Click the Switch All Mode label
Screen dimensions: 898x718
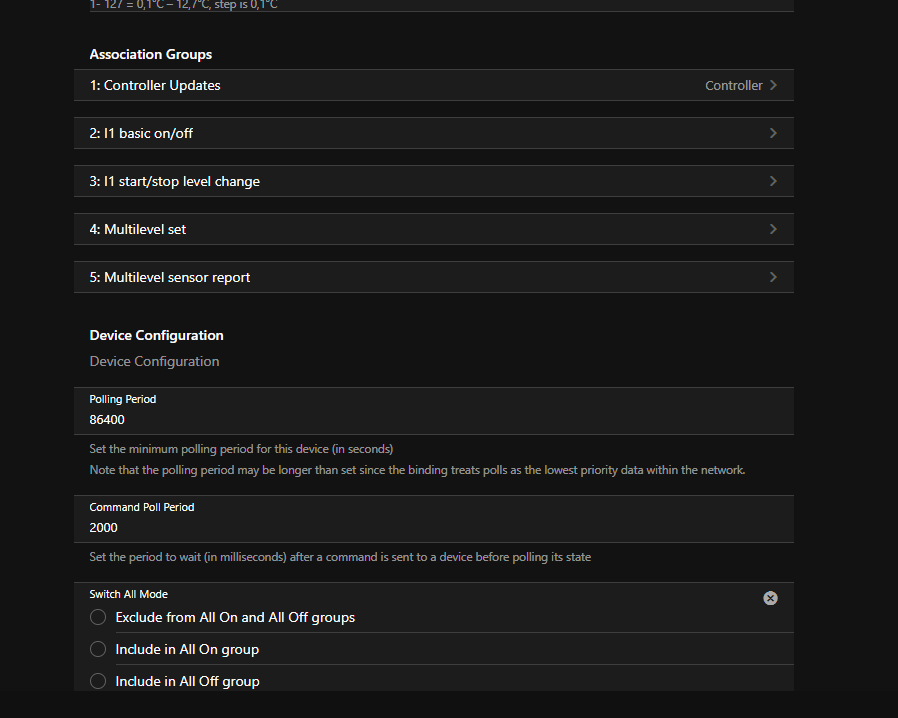click(x=128, y=594)
